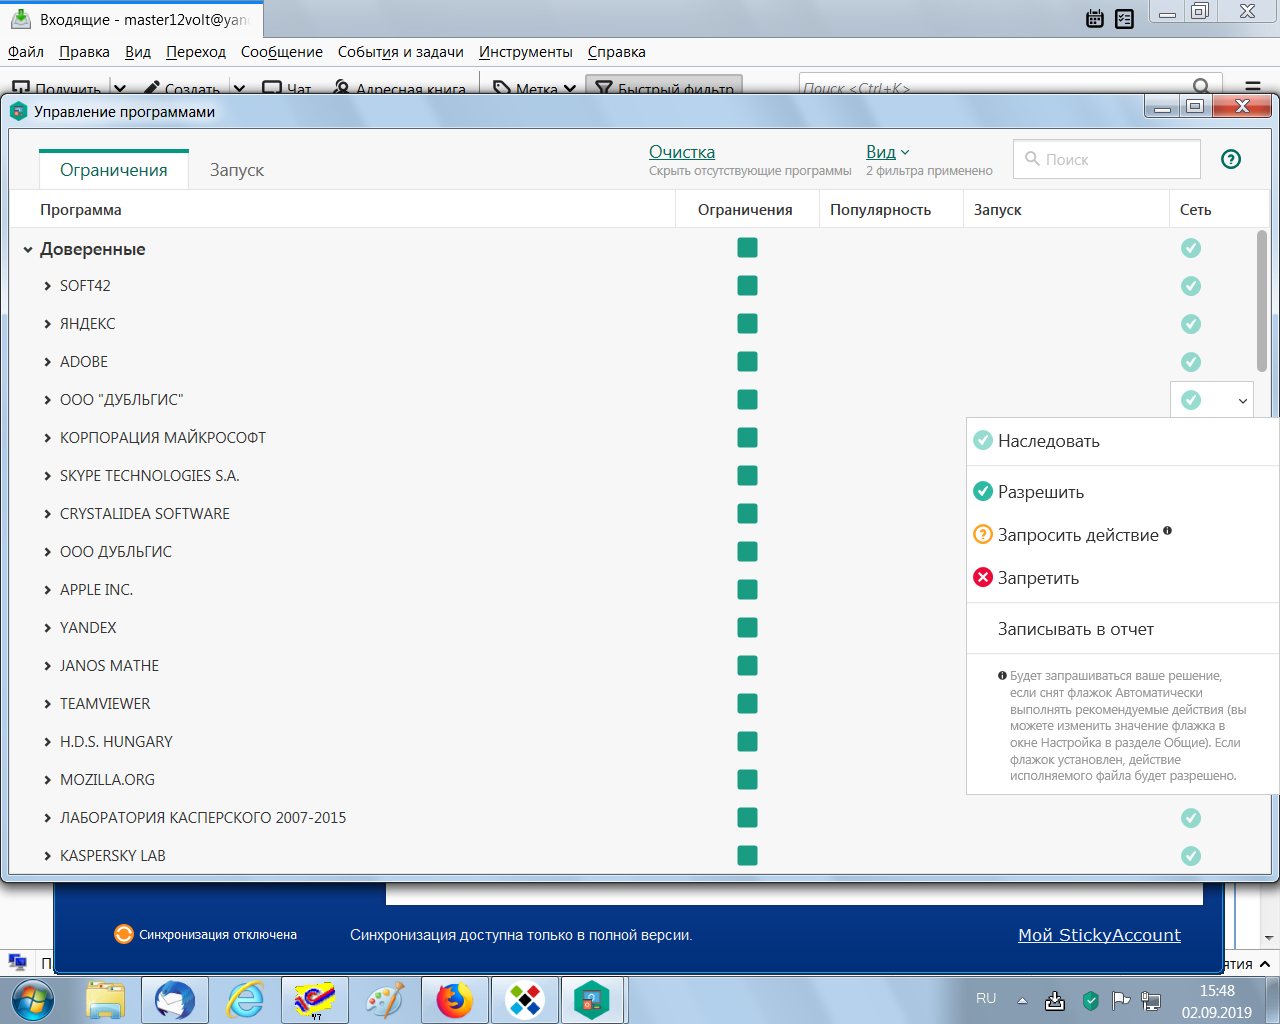Open the Файл menu in Thunderbird
1280x1024 pixels.
(26, 52)
